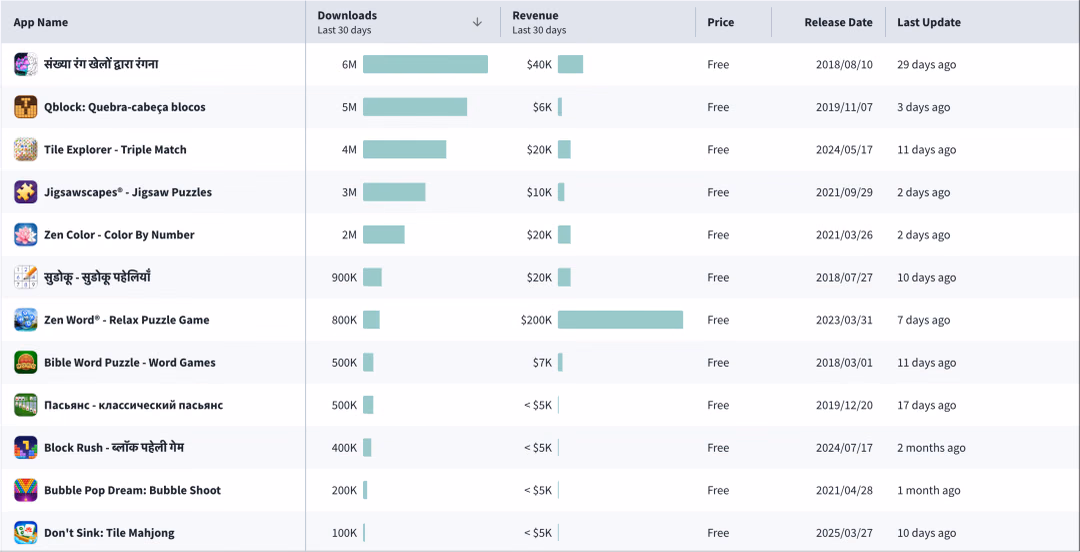This screenshot has height=552, width=1080.
Task: Click the $6K revenue value
Action: pos(542,107)
